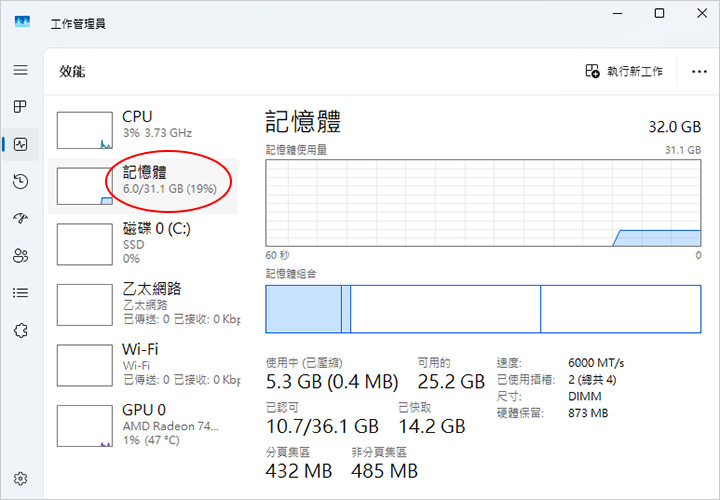Click the GPU 0 mini graph thumbnail
Image resolution: width=720 pixels, height=500 pixels.
[84, 426]
